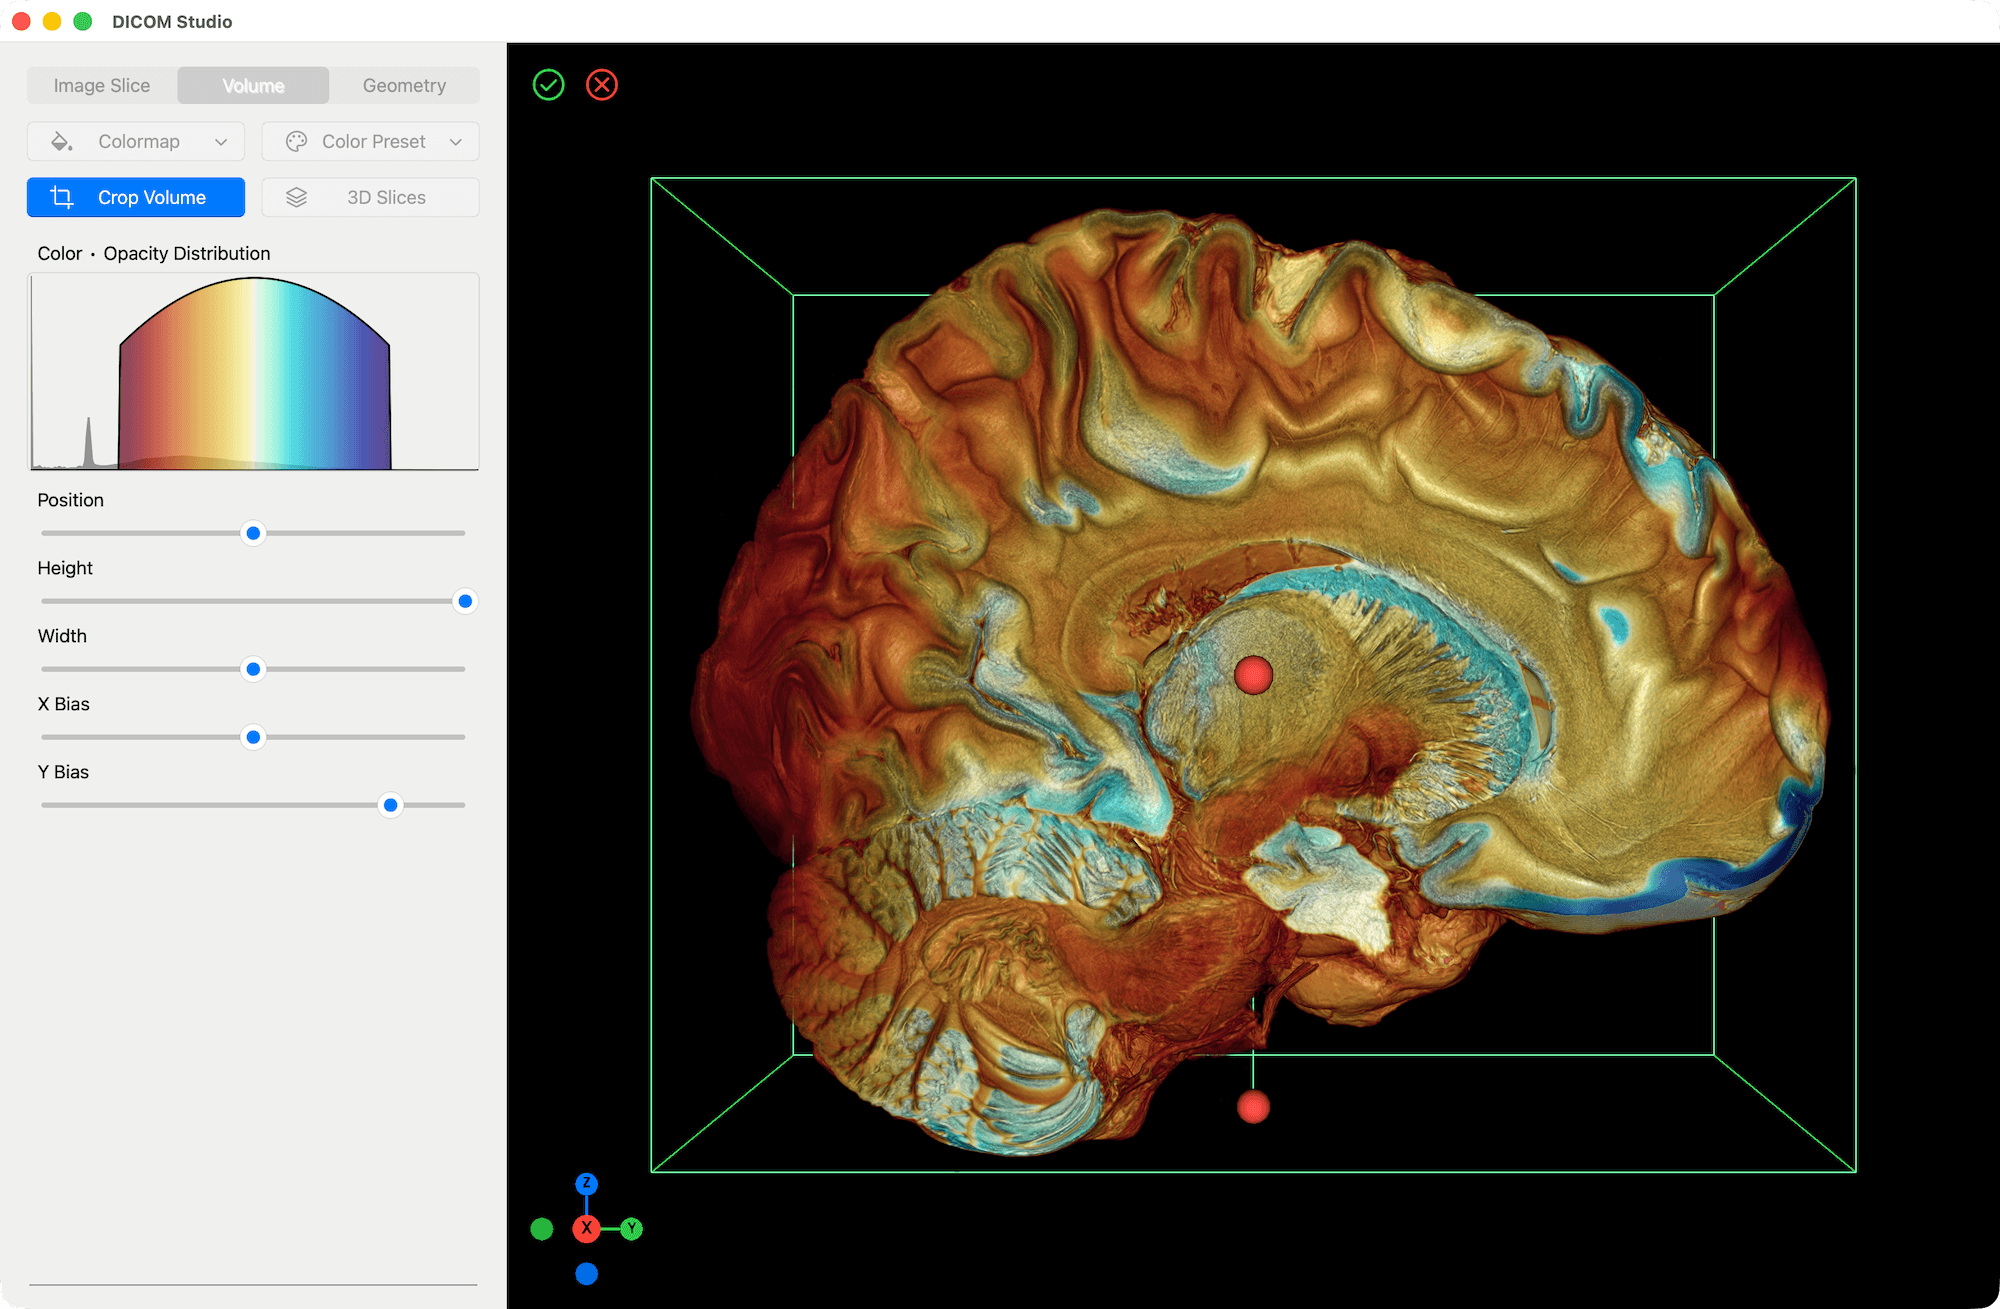This screenshot has height=1309, width=2000.
Task: Confirm the crop with the green checkmark icon
Action: tap(548, 84)
